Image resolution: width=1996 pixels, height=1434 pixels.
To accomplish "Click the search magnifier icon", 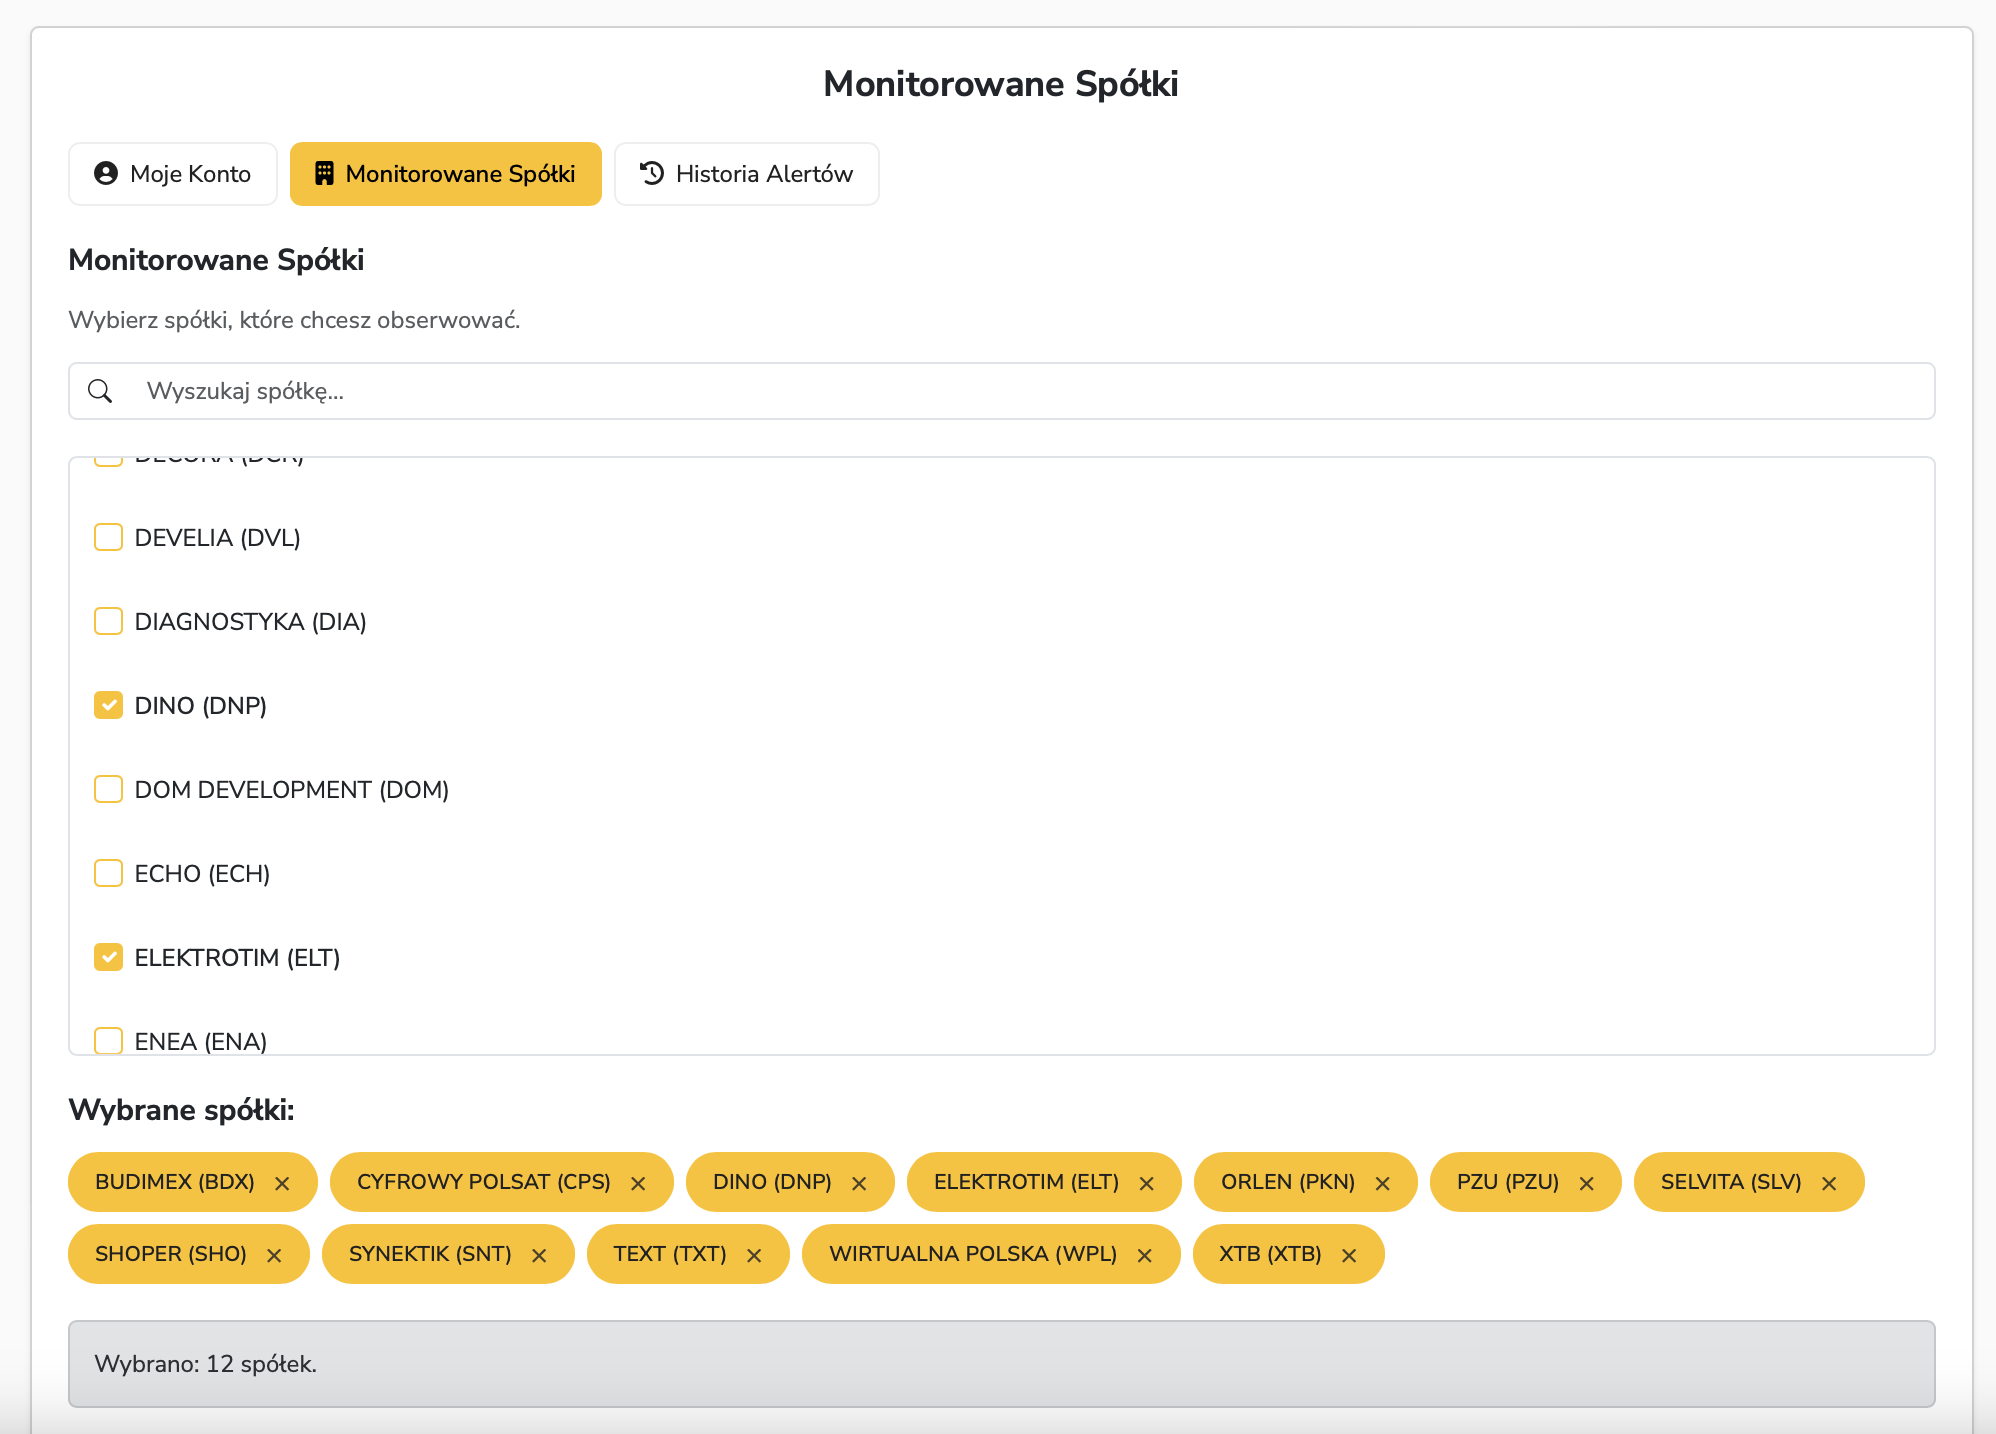I will pyautogui.click(x=100, y=391).
